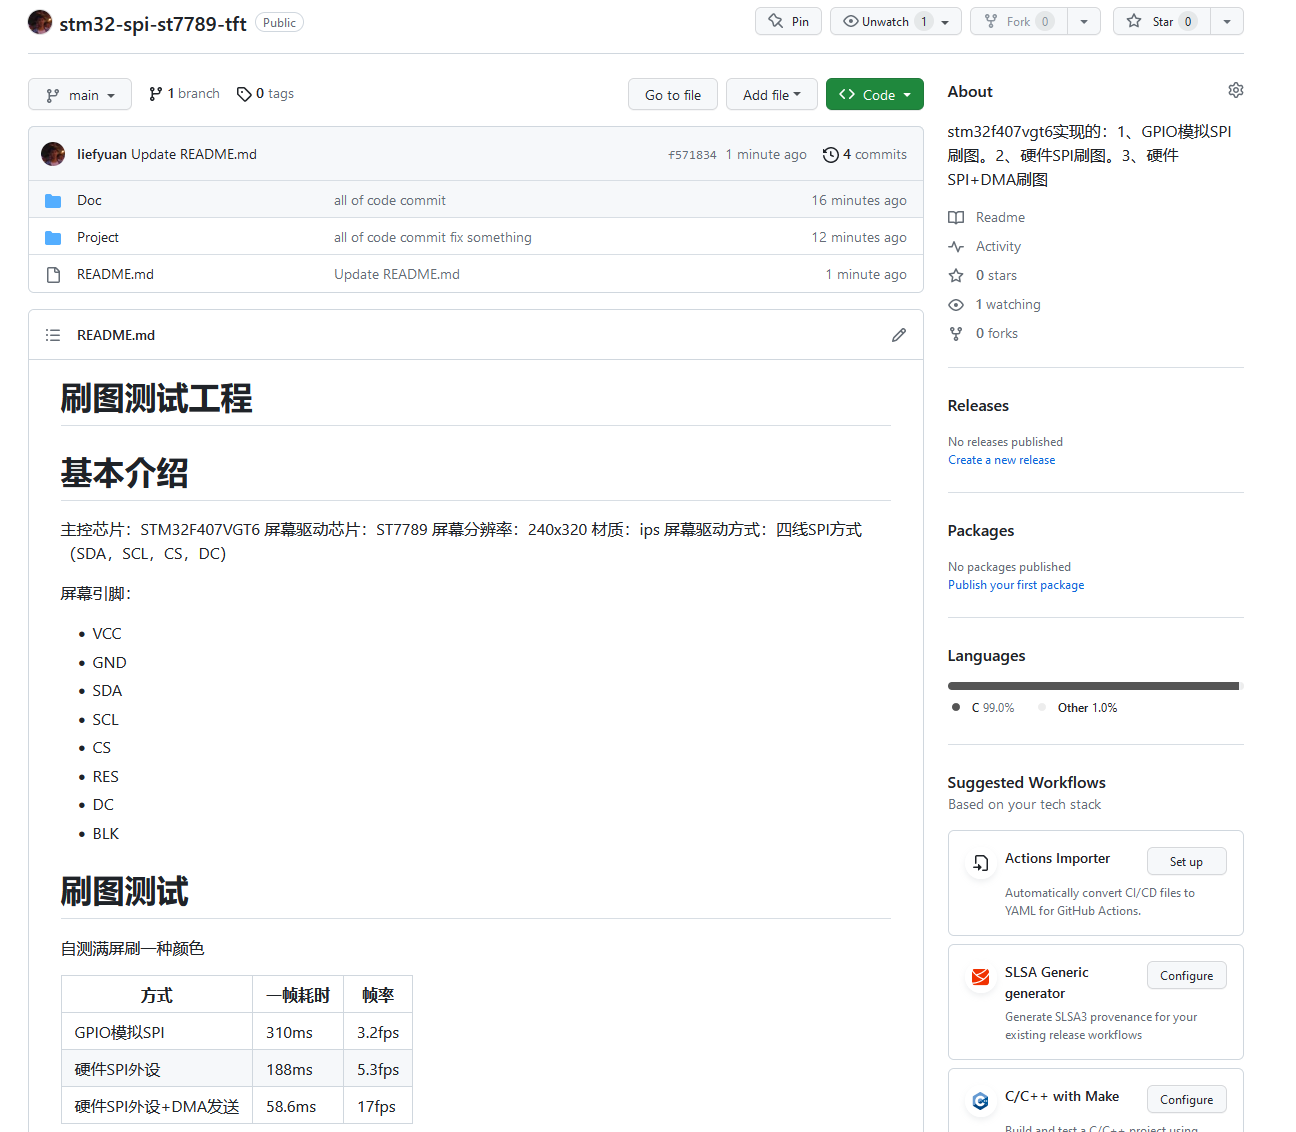The width and height of the screenshot is (1296, 1132).
Task: Click the Actions Importer workflow icon
Action: (980, 863)
